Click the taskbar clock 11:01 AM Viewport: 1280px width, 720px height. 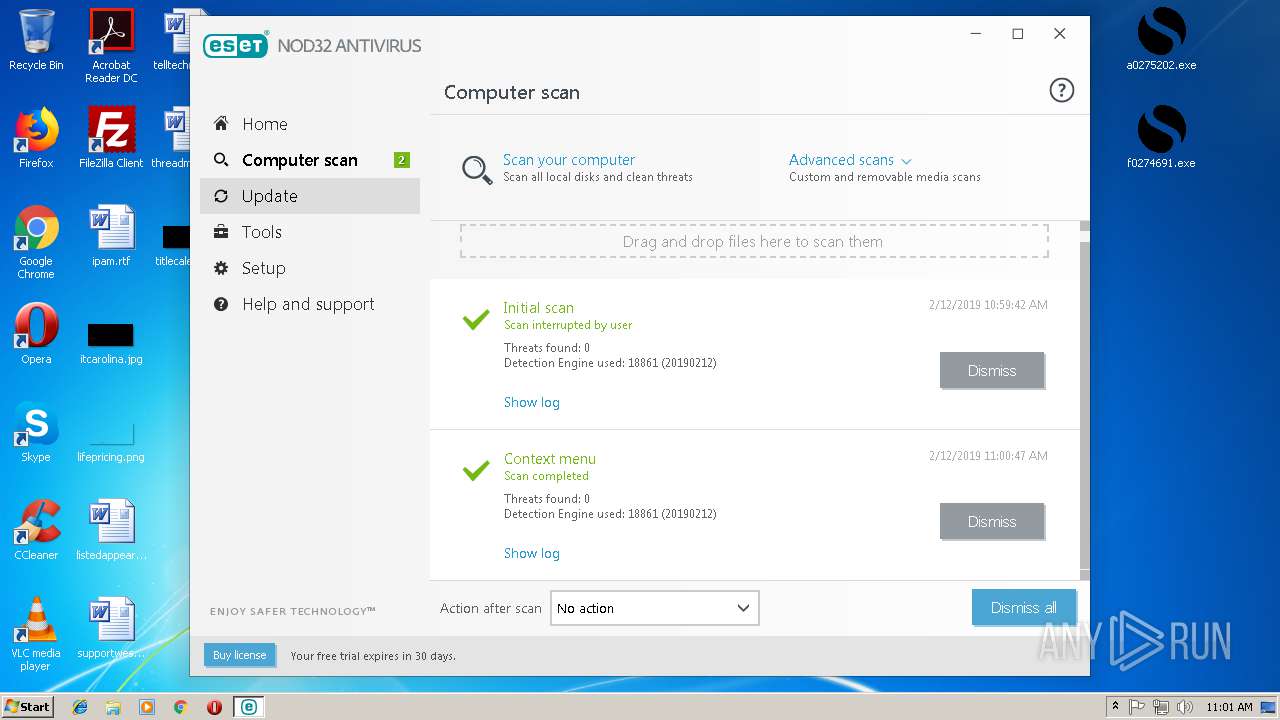pos(1229,707)
